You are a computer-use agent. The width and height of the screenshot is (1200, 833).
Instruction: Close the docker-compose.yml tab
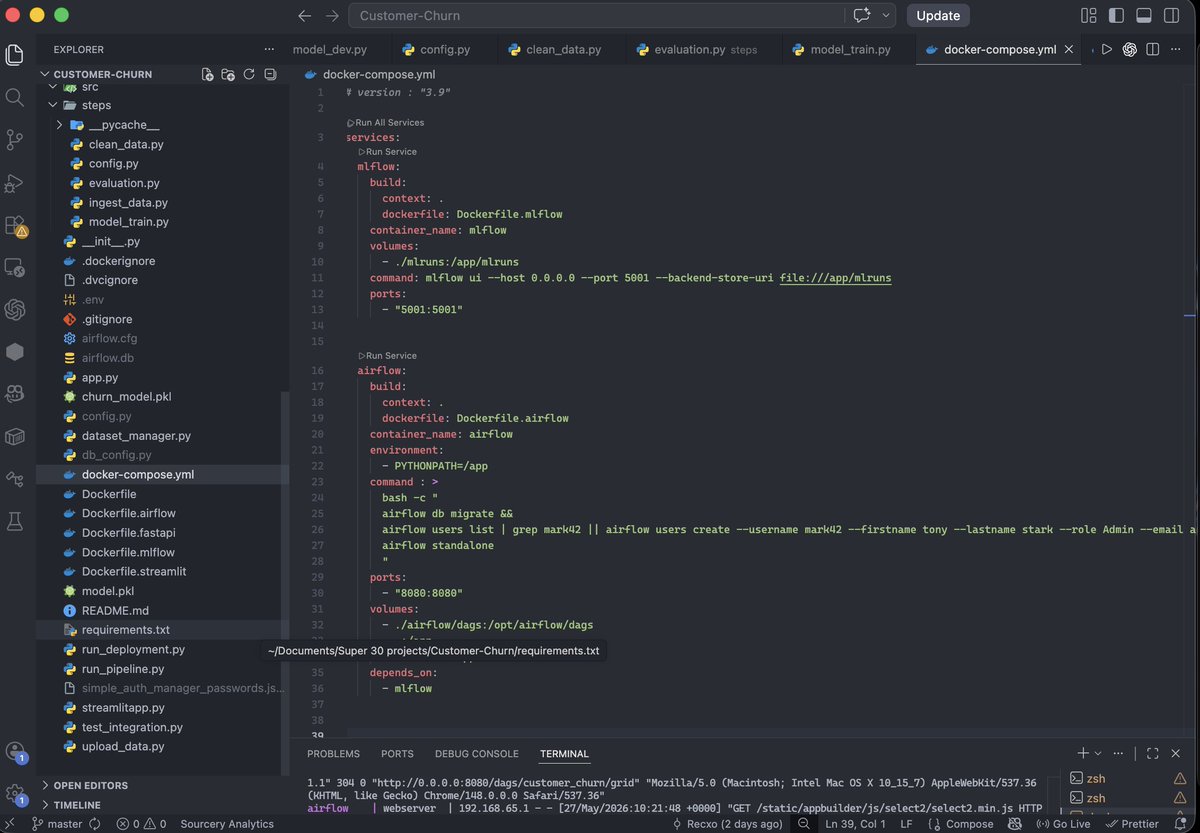pos(1070,49)
